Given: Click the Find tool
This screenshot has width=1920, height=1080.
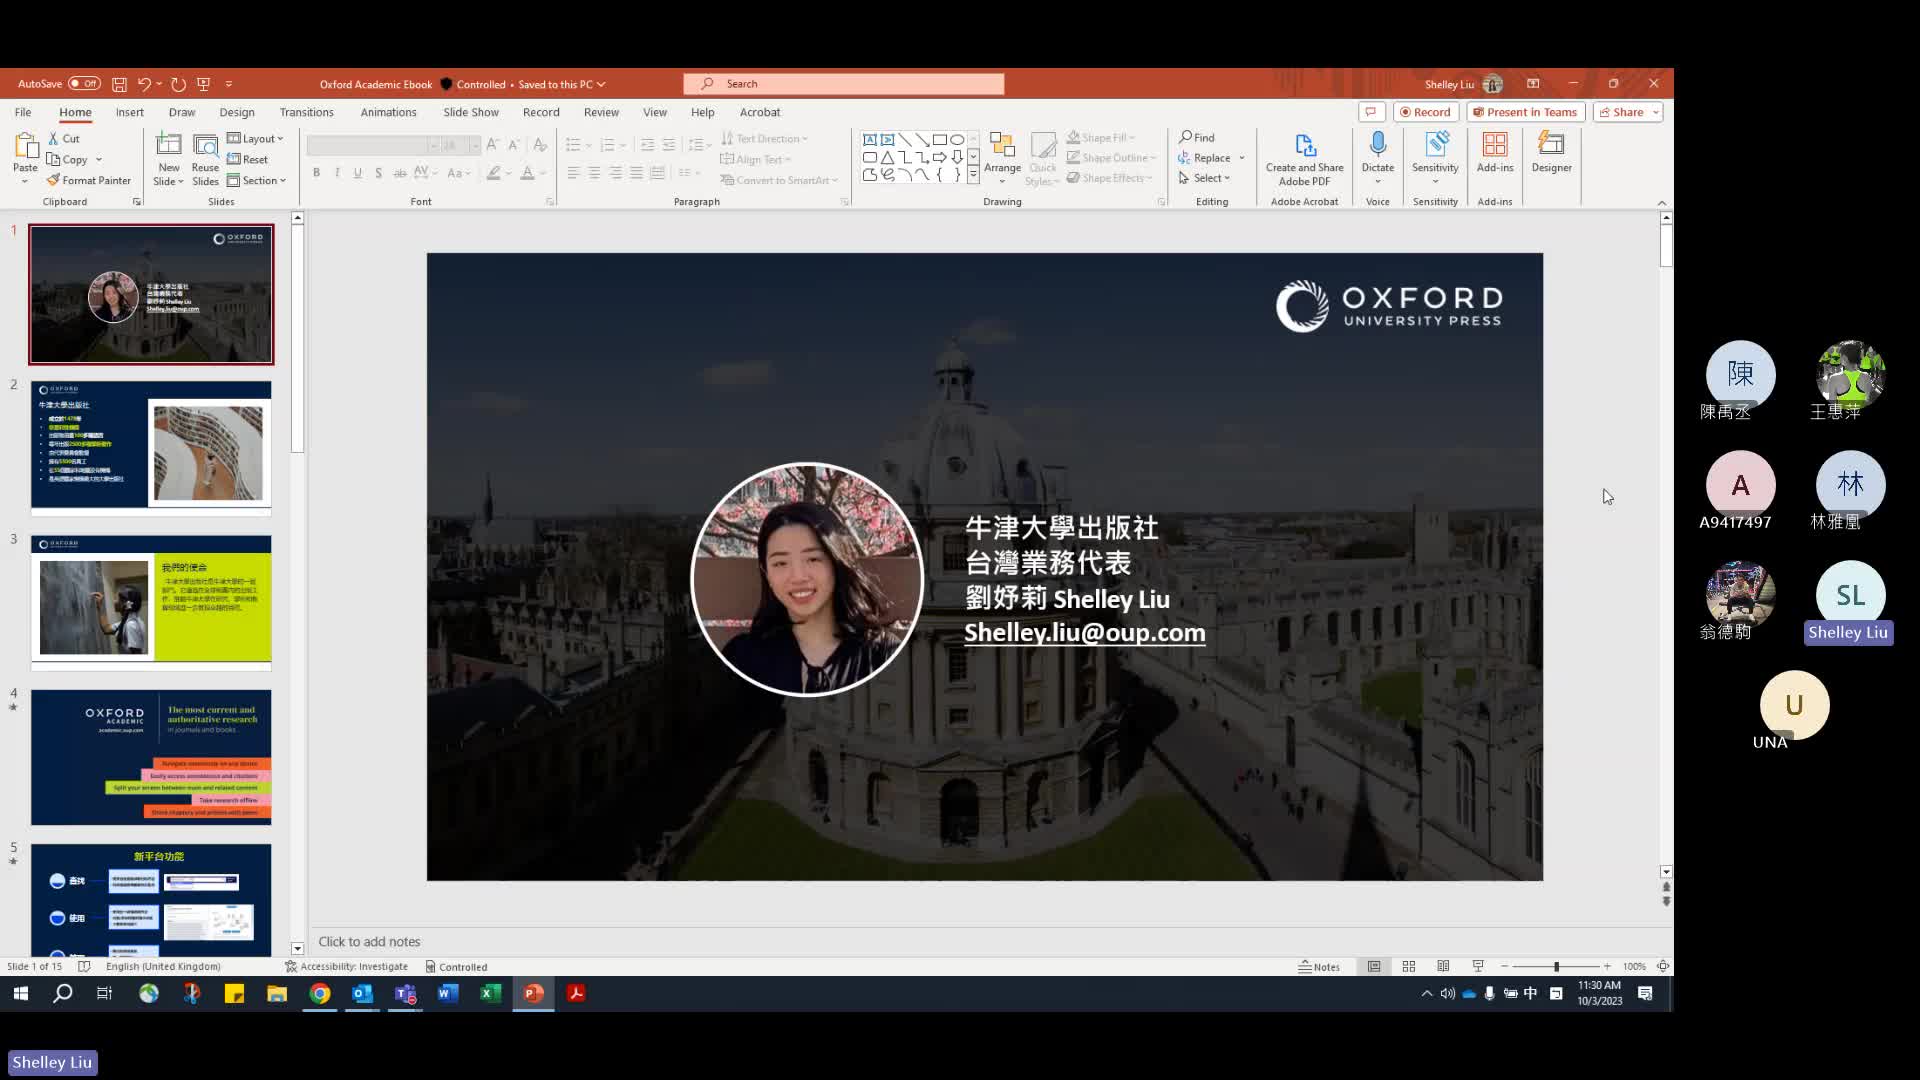Looking at the screenshot, I should click(1197, 138).
